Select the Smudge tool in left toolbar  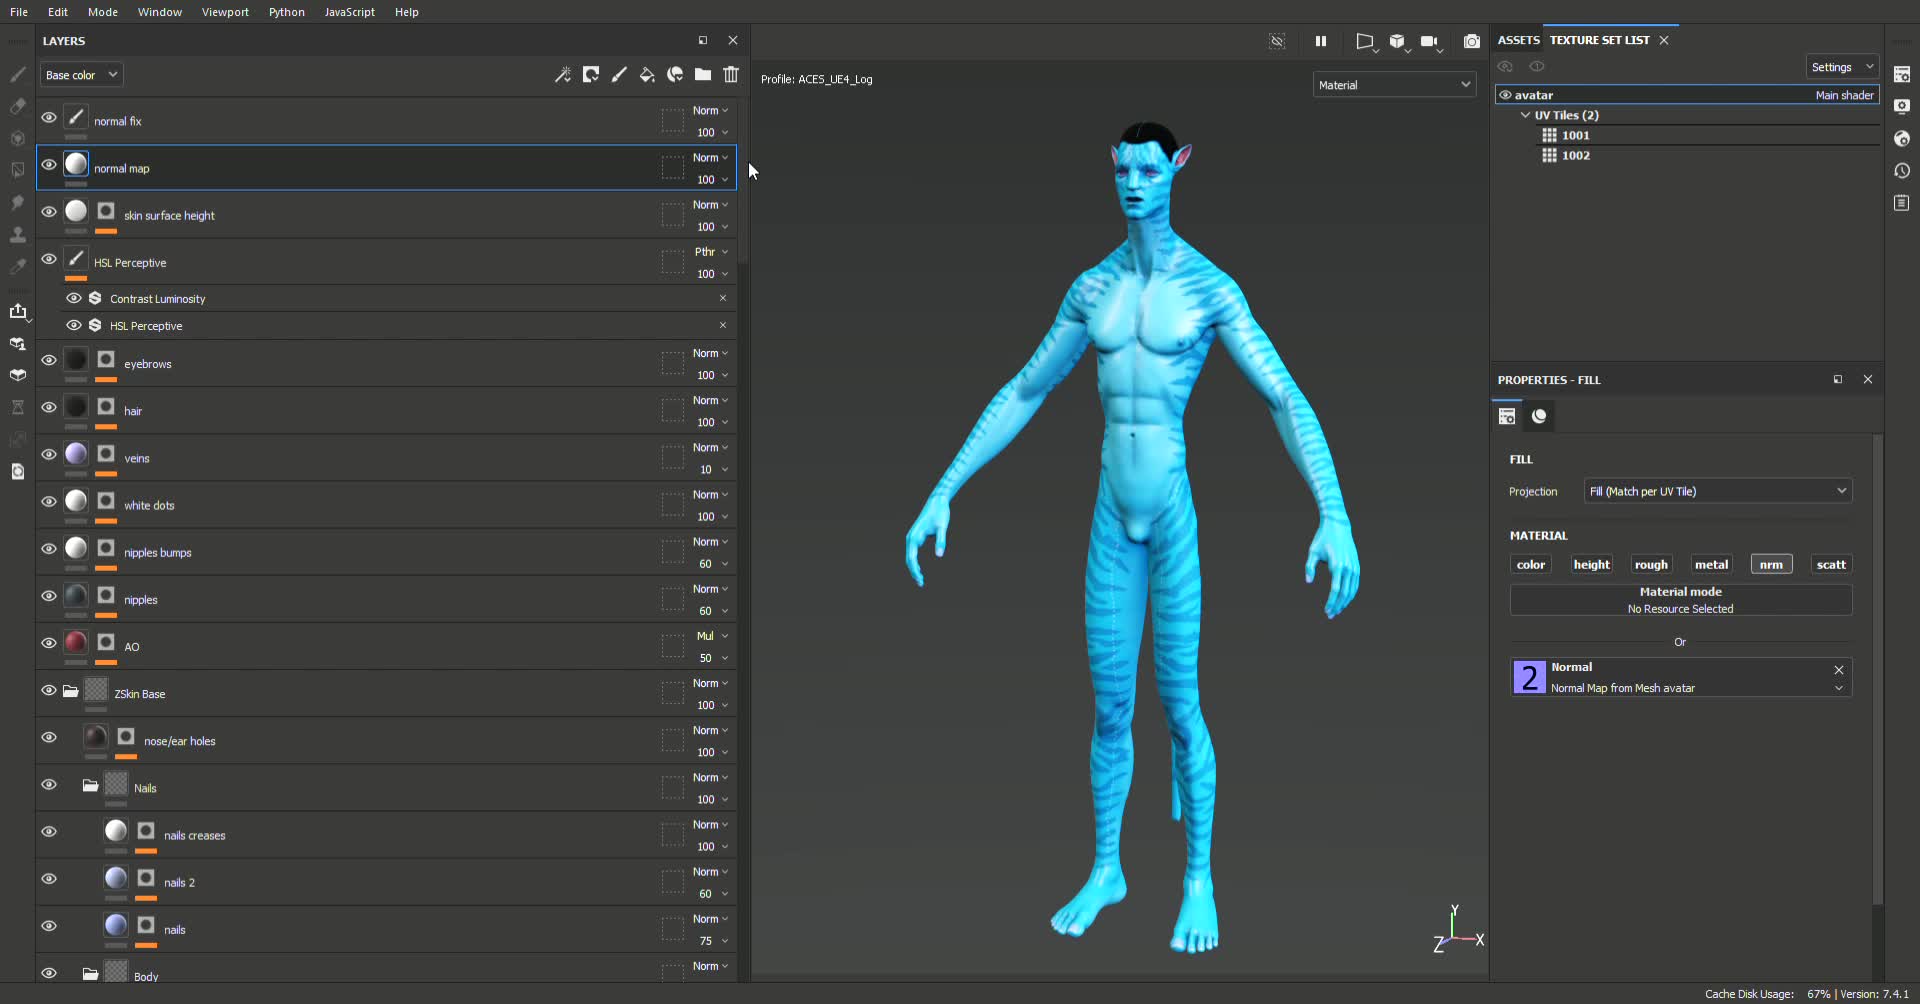[x=18, y=203]
